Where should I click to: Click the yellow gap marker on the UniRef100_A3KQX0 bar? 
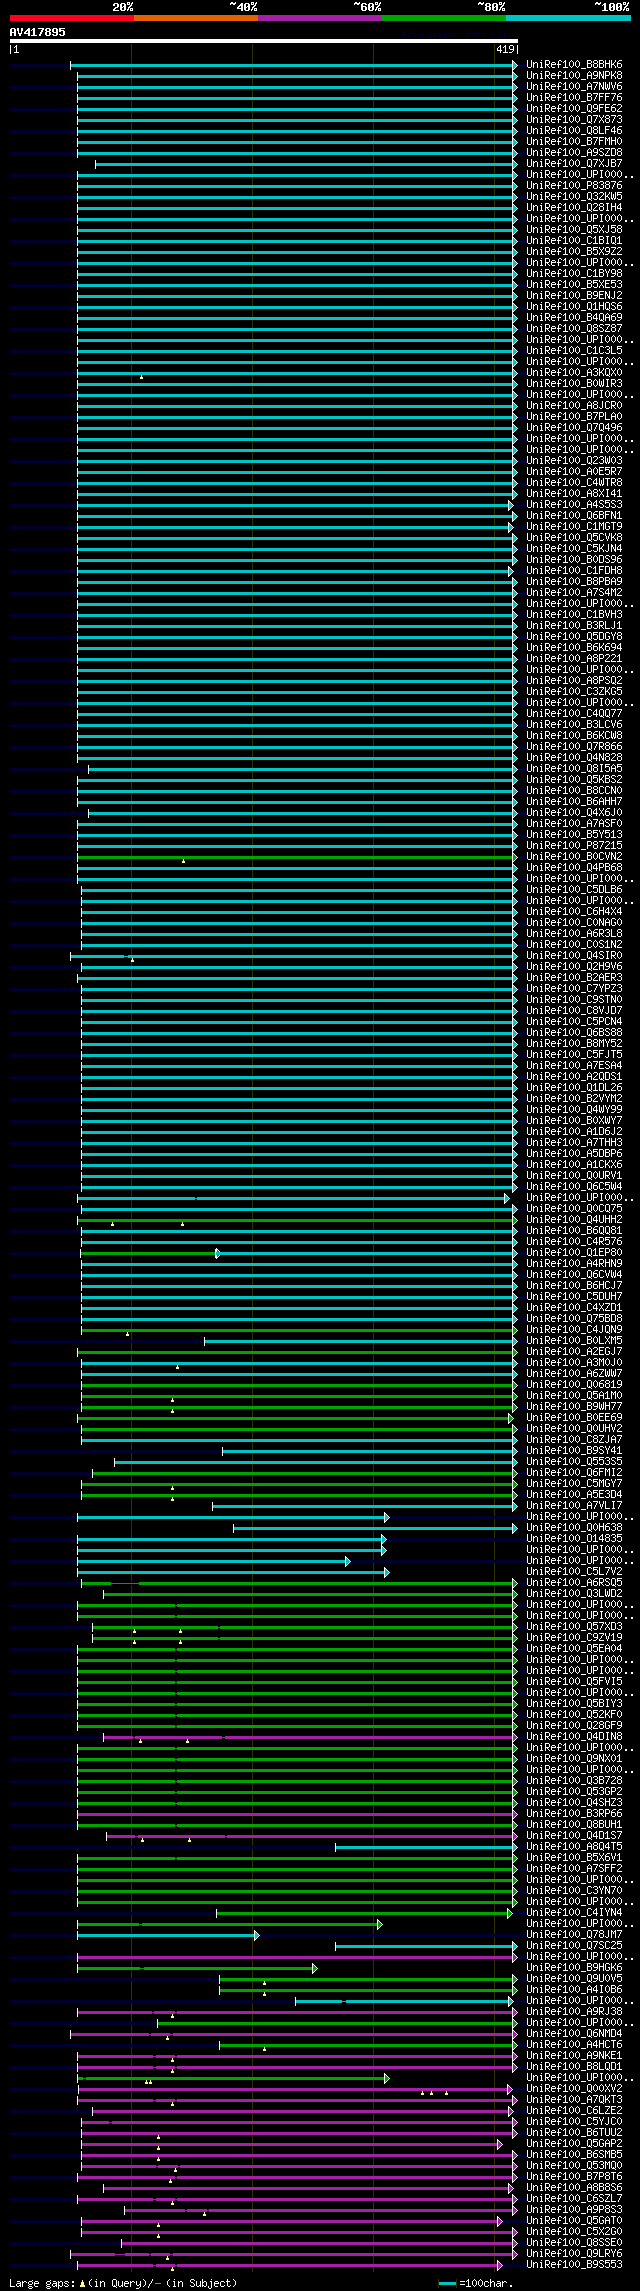141,377
